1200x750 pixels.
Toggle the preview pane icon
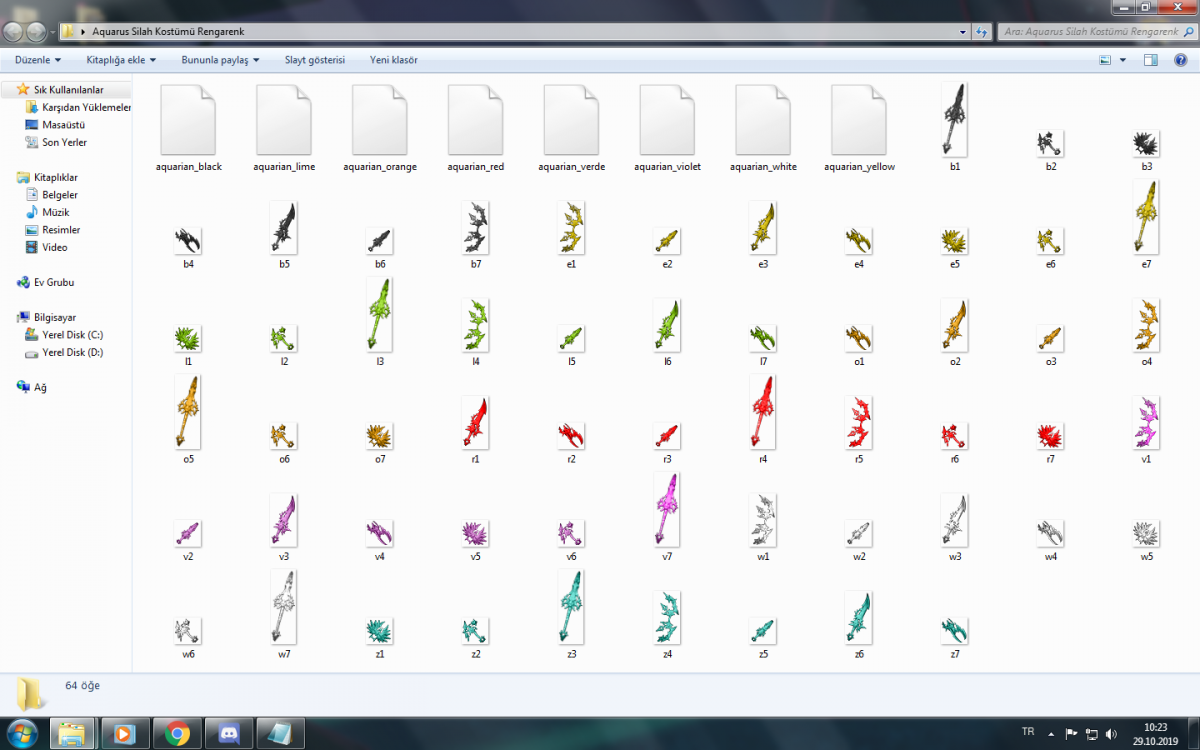(x=1151, y=60)
